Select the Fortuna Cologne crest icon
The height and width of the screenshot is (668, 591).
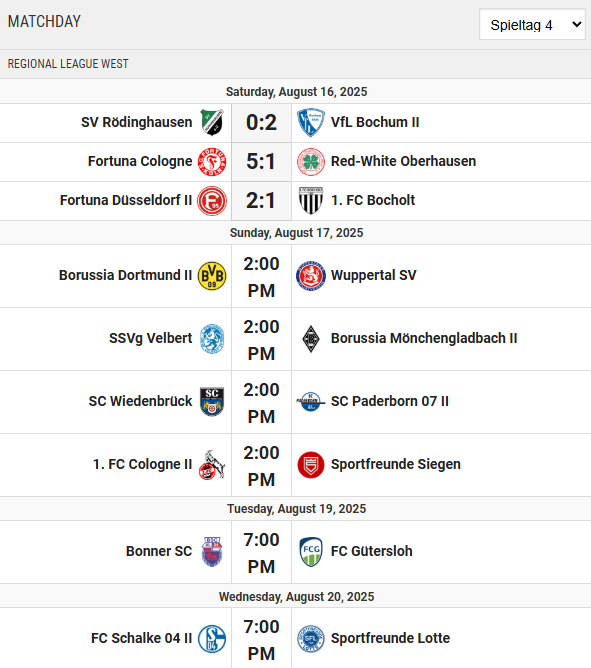[x=212, y=161]
